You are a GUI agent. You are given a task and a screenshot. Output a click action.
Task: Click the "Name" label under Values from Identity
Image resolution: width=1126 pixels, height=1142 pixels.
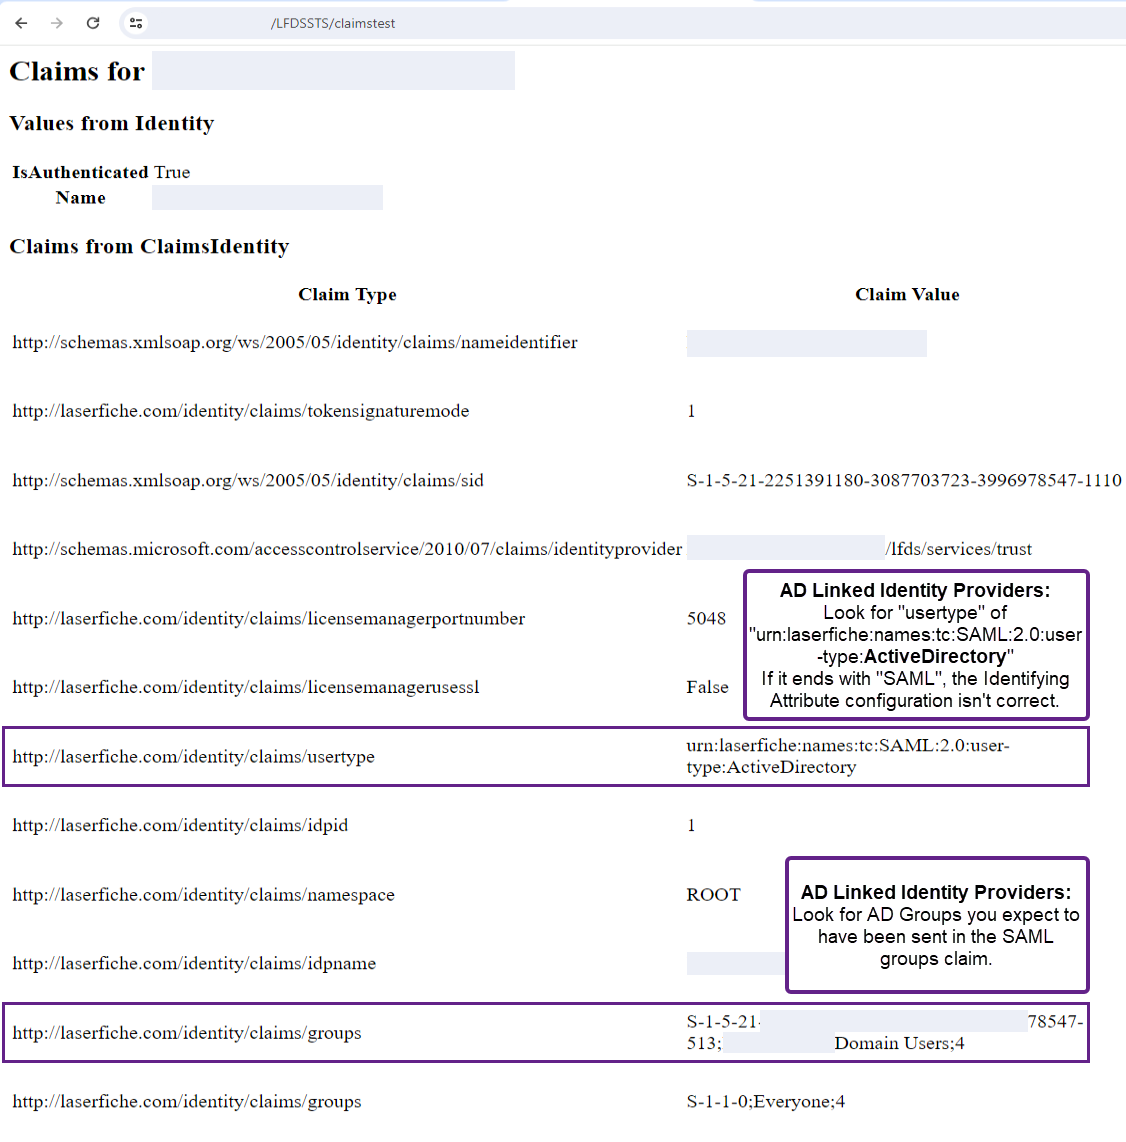click(x=81, y=197)
